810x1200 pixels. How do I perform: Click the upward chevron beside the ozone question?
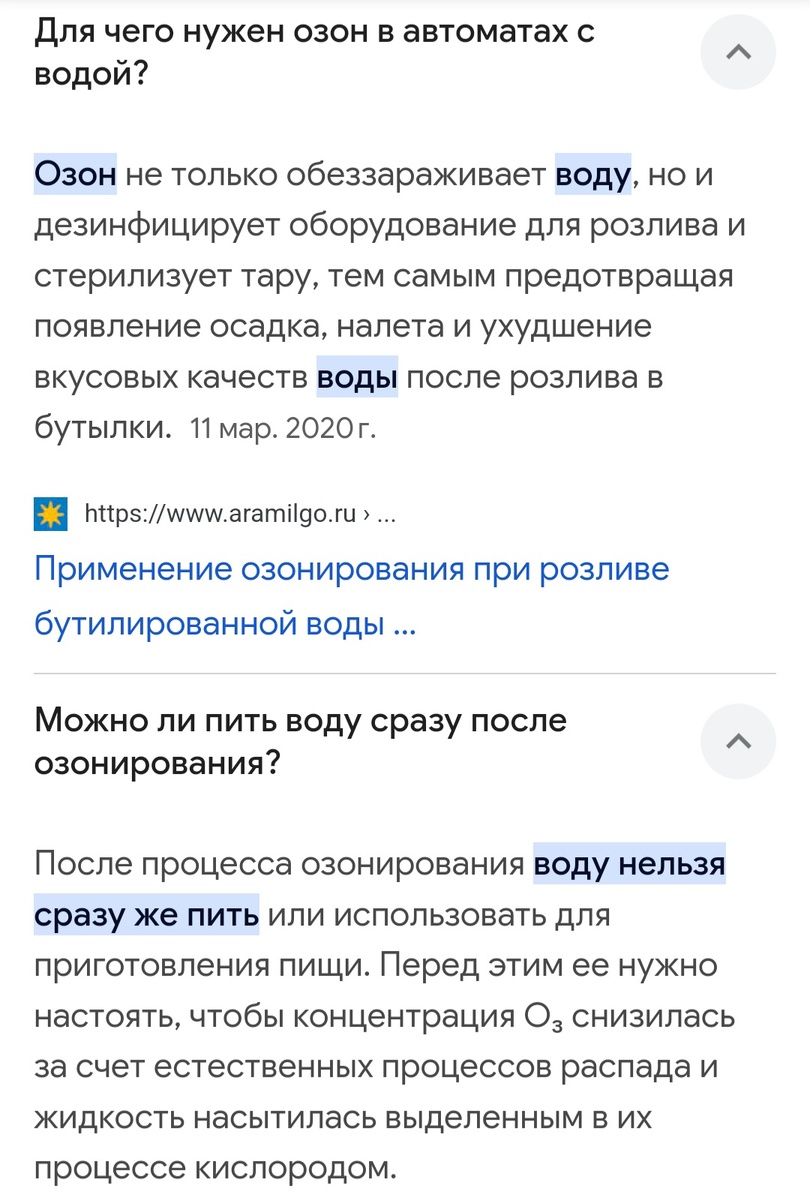[x=738, y=51]
